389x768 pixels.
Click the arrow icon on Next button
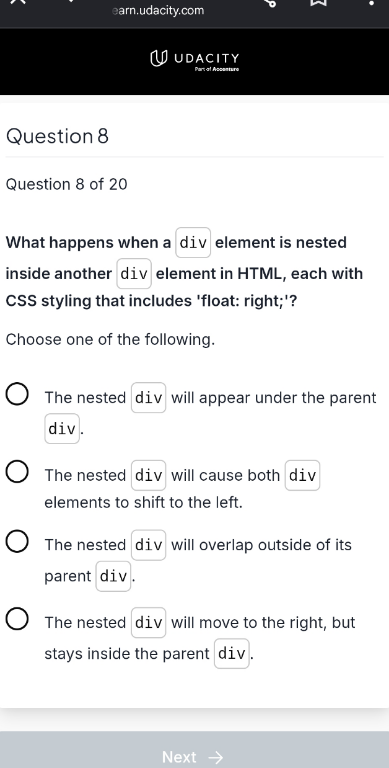[216, 758]
